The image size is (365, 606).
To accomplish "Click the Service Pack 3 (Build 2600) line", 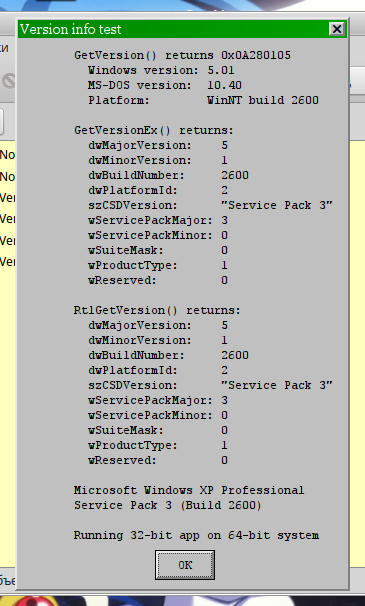I will pos(168,506).
